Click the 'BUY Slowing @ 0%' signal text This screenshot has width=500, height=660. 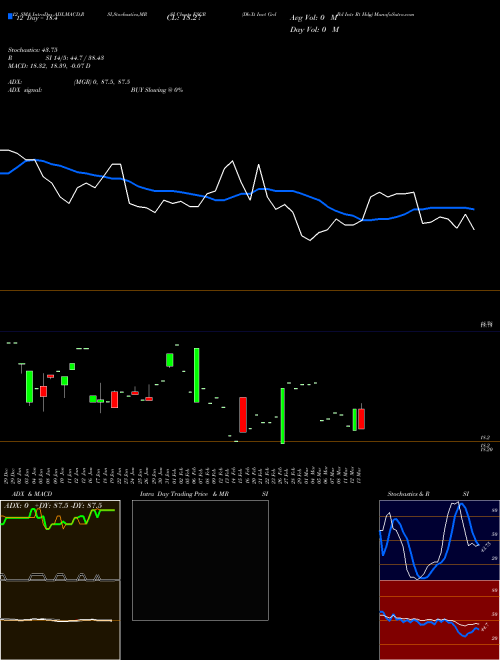157,90
